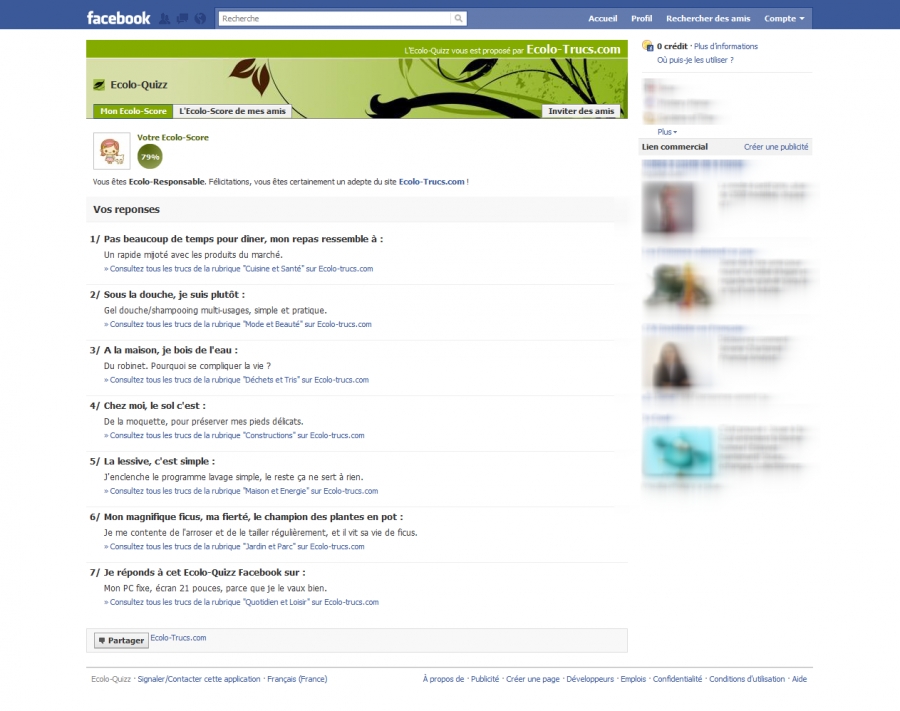
Task: Focus the Recherche search field
Action: (335, 18)
